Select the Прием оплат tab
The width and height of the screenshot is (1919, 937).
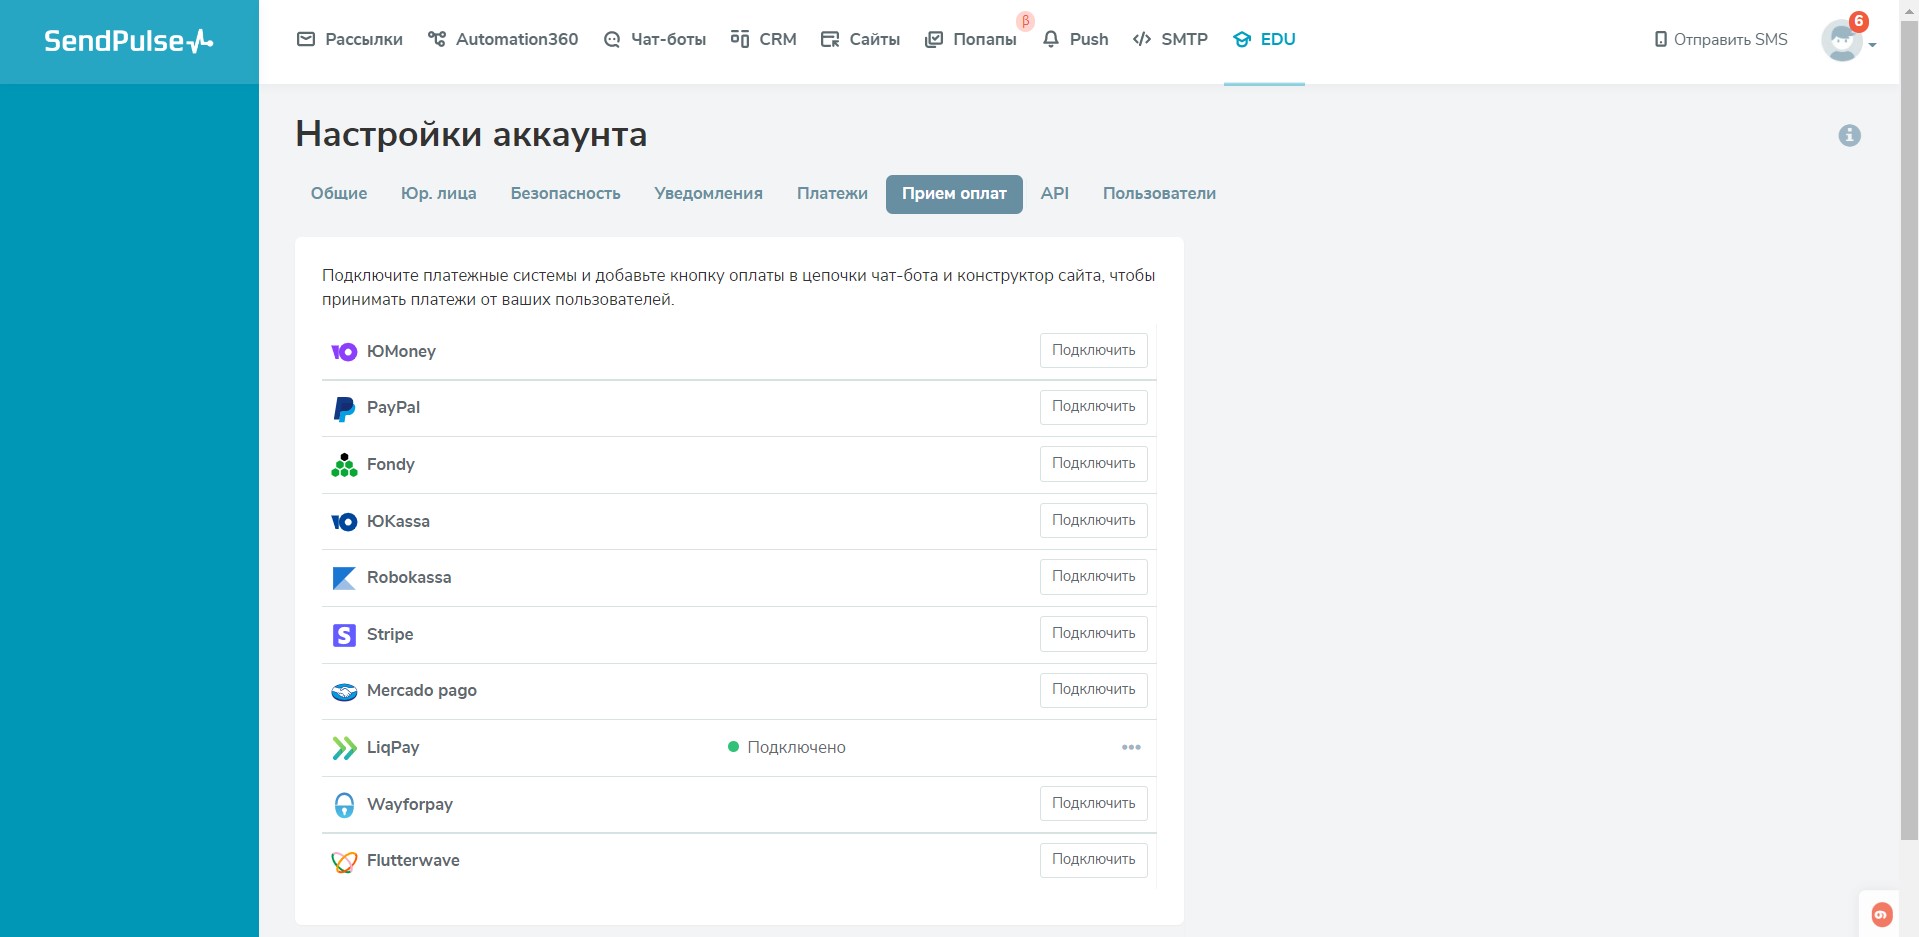954,194
